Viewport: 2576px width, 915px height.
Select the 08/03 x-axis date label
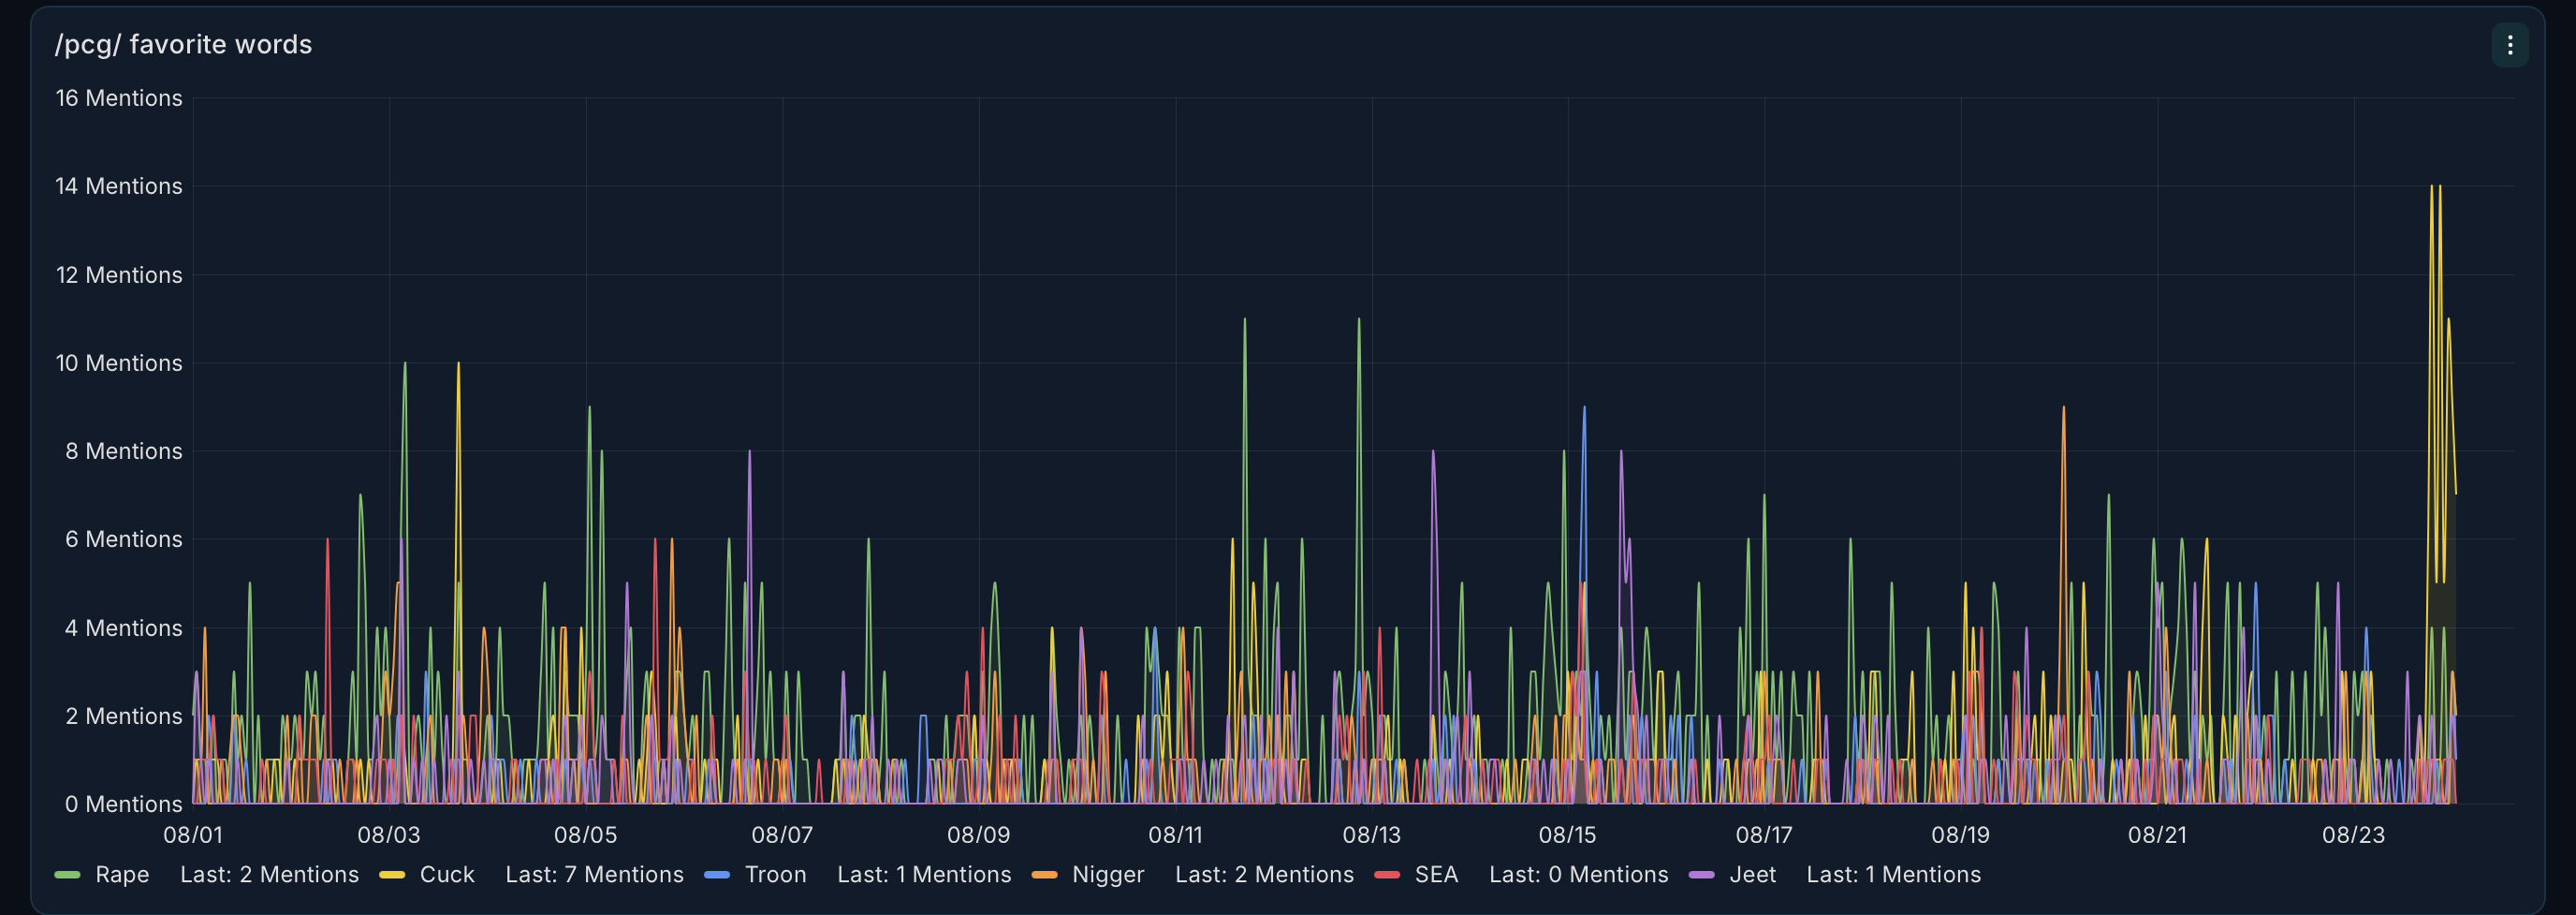(x=389, y=835)
